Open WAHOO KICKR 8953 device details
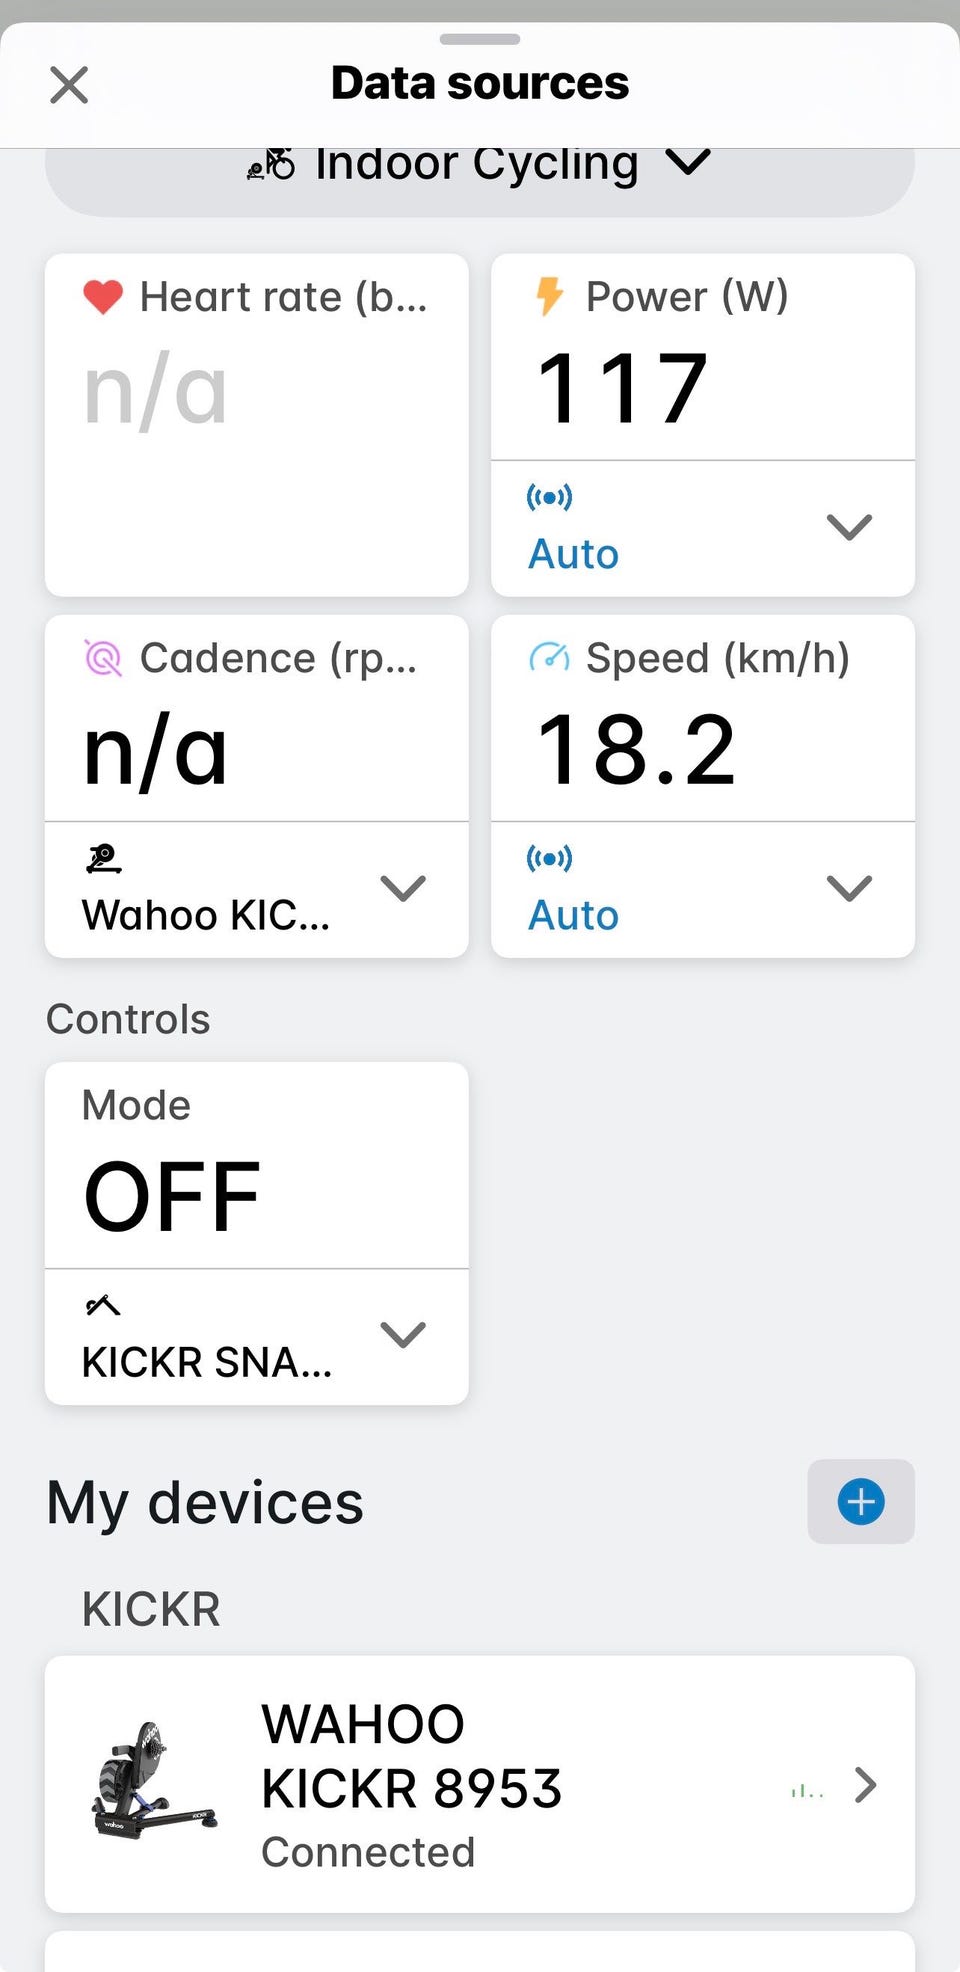This screenshot has width=960, height=1972. tap(480, 1784)
